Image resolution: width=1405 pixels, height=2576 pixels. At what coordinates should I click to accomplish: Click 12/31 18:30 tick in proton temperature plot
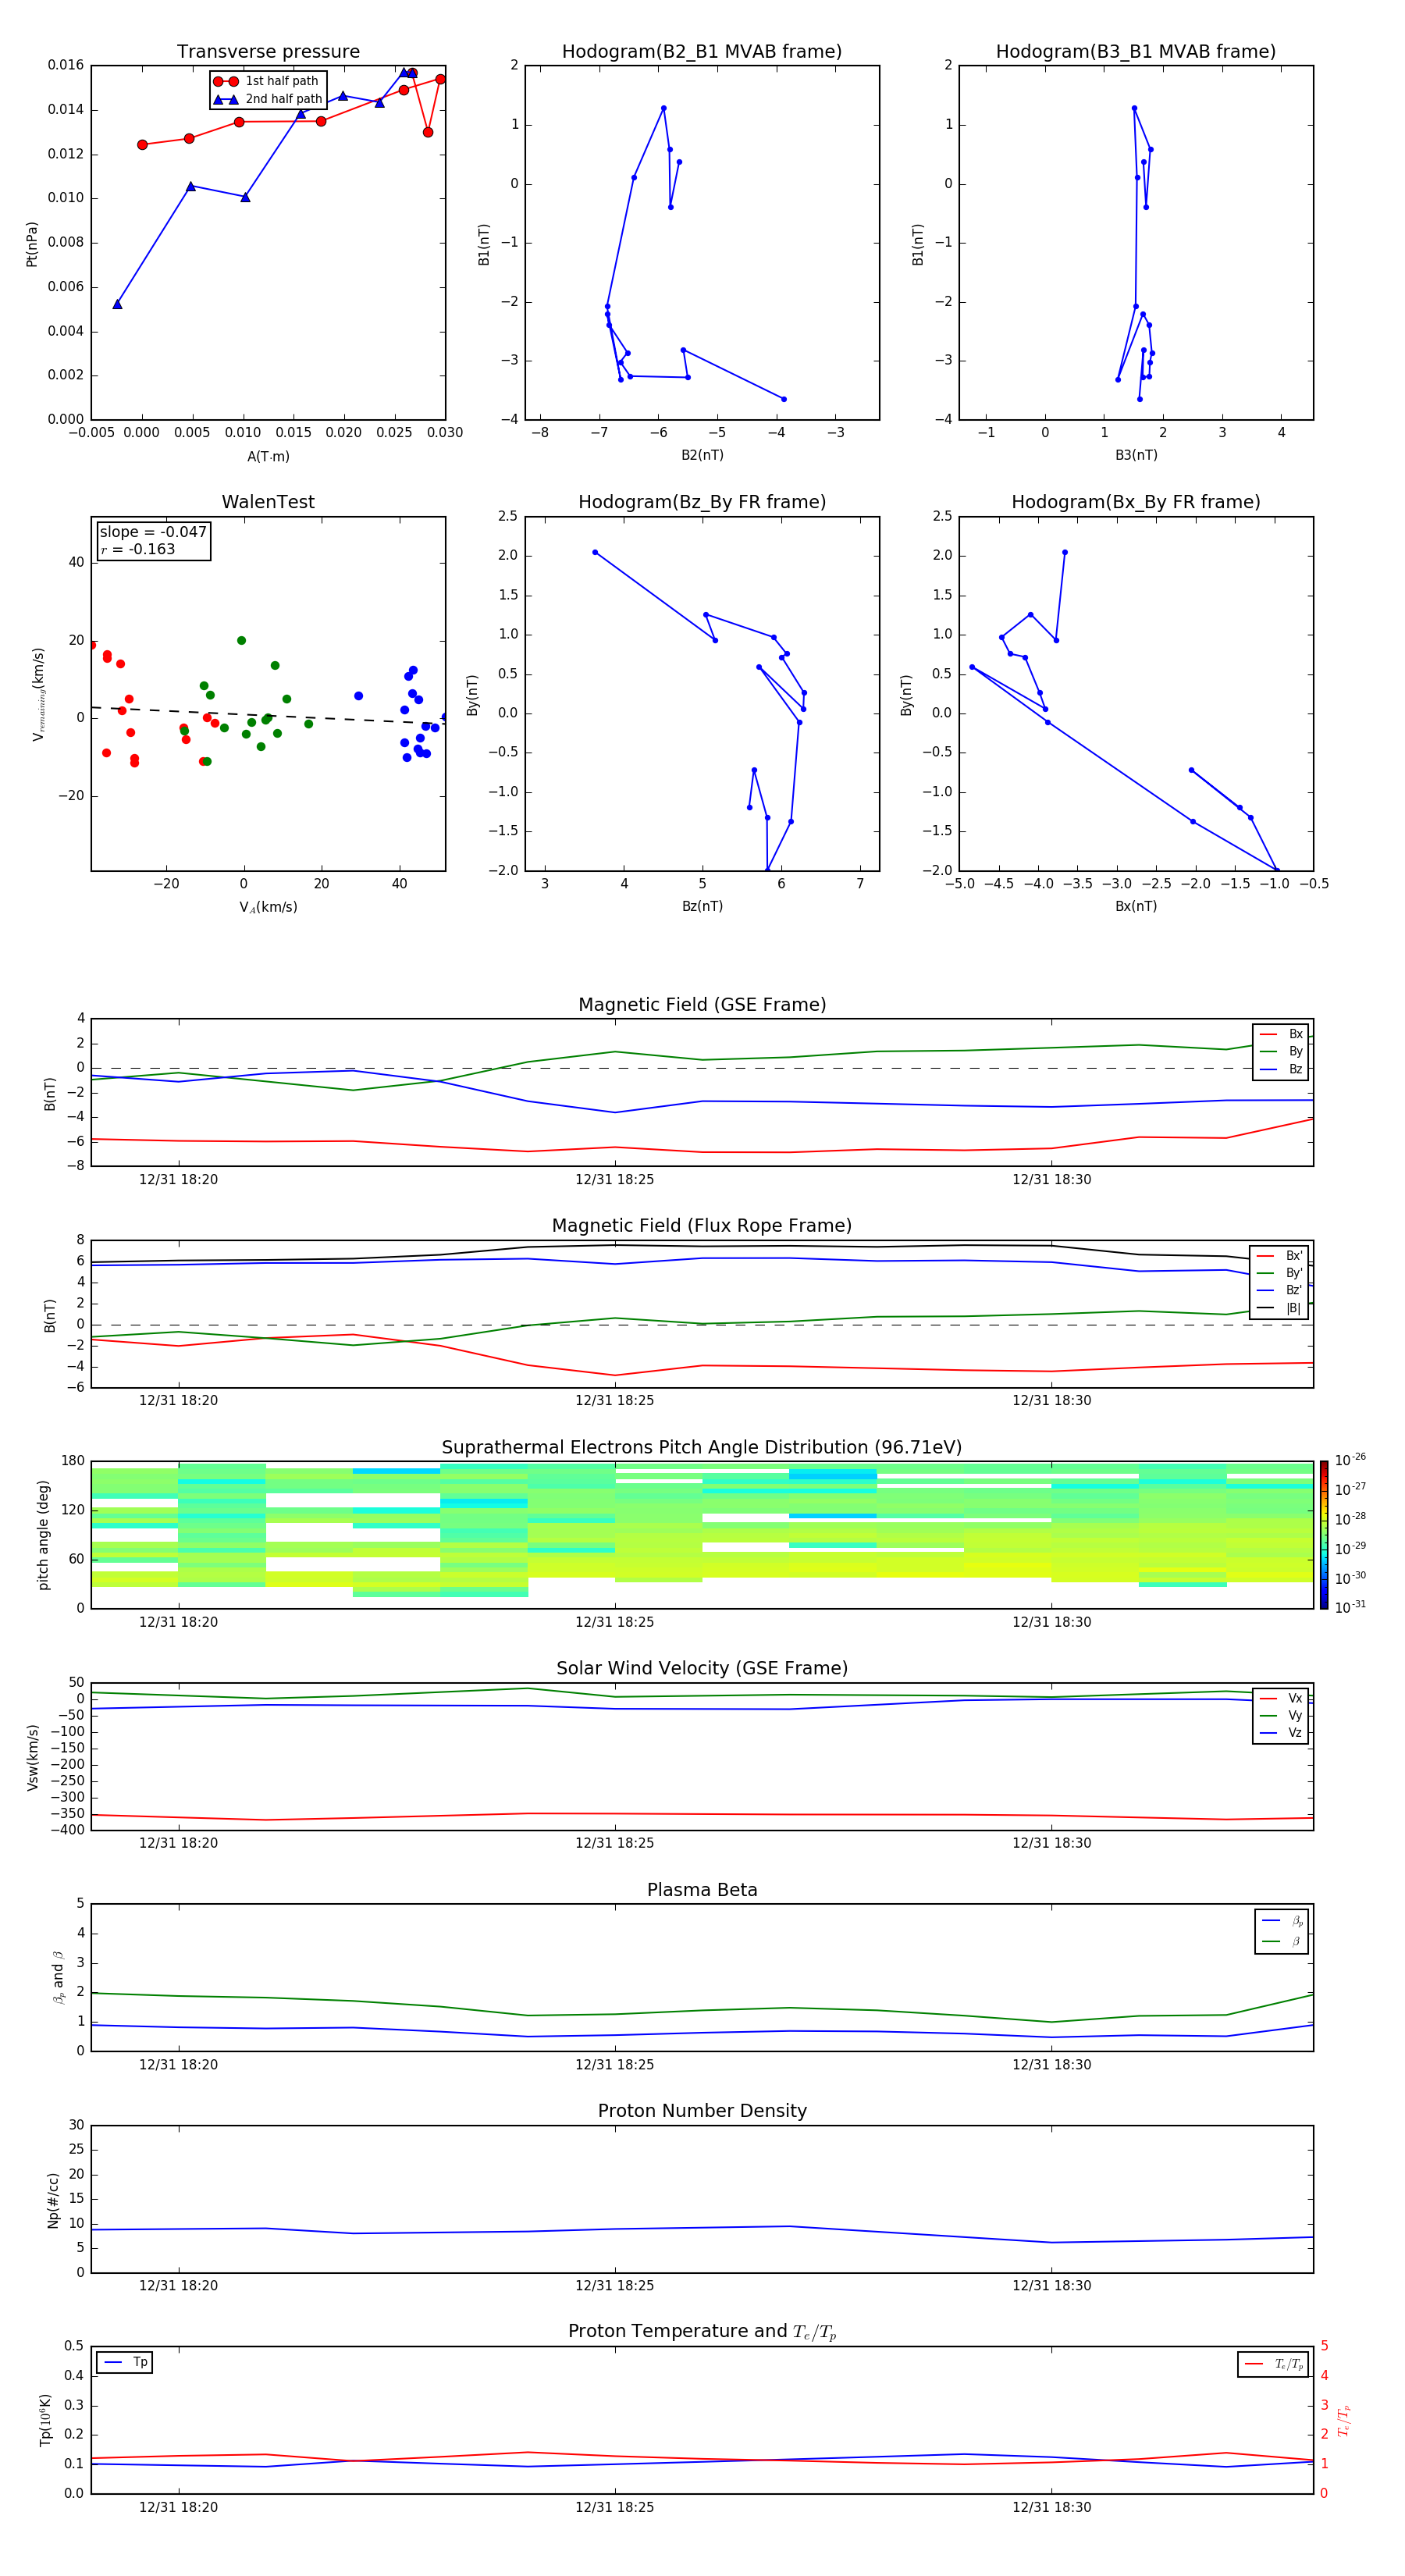(1051, 2507)
